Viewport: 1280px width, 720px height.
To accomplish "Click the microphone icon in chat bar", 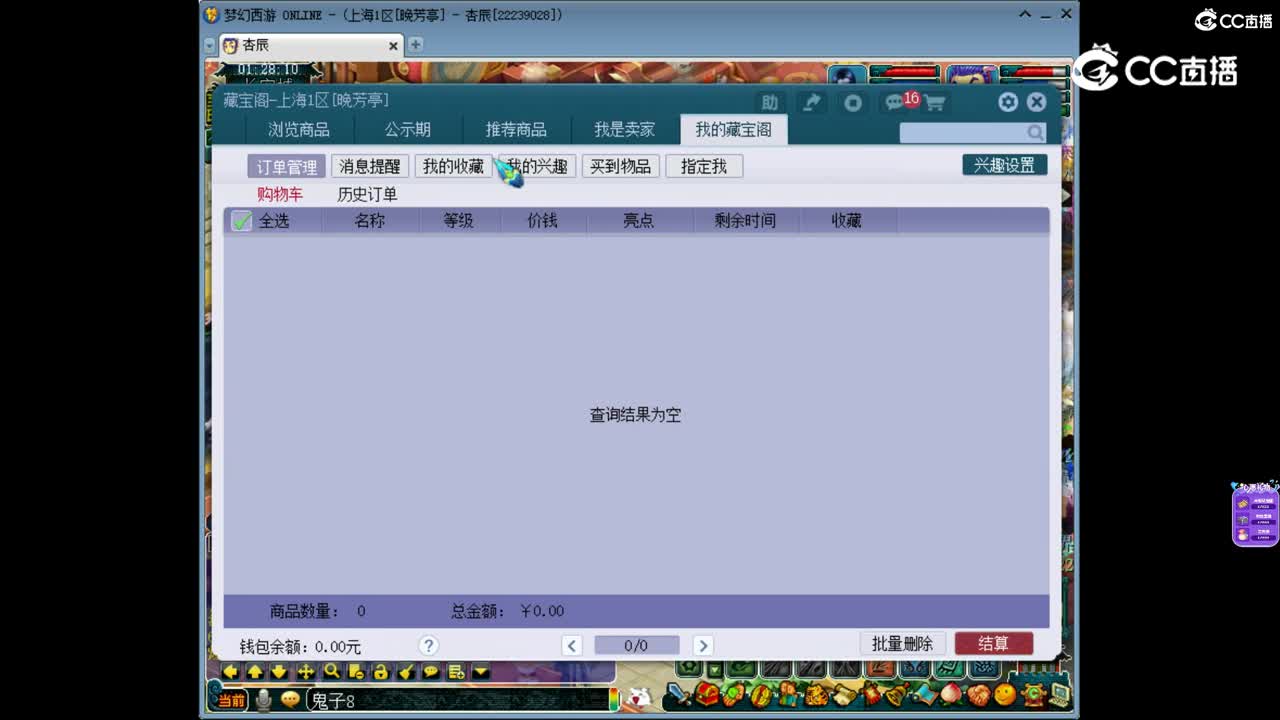I will point(264,700).
